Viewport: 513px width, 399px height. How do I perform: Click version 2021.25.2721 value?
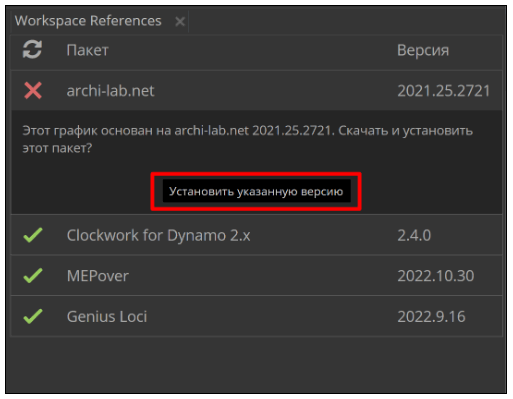tap(444, 91)
